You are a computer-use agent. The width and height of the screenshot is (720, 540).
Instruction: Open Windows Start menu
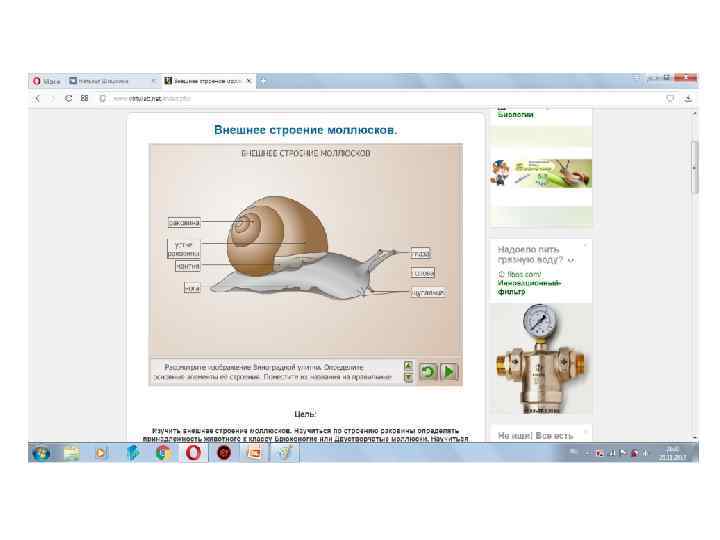[41, 453]
